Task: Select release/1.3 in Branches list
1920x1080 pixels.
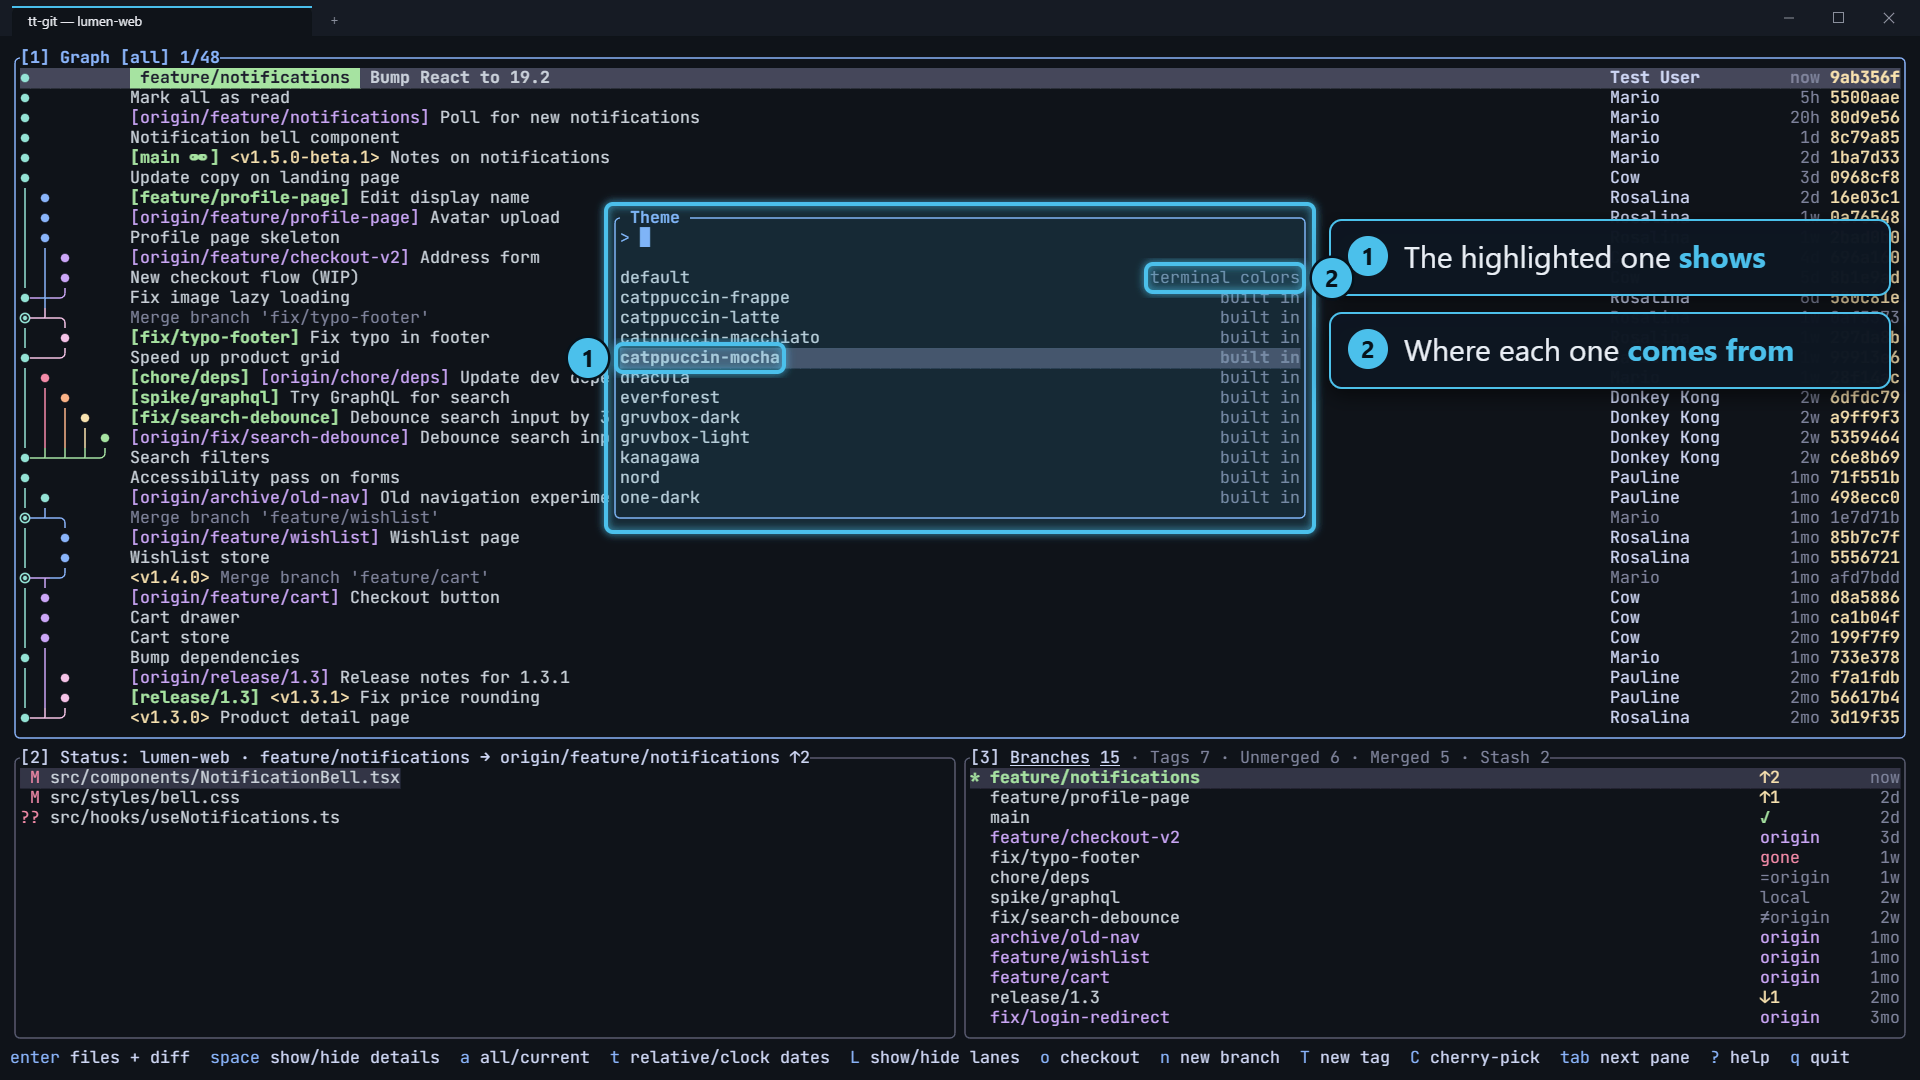Action: coord(1435,997)
